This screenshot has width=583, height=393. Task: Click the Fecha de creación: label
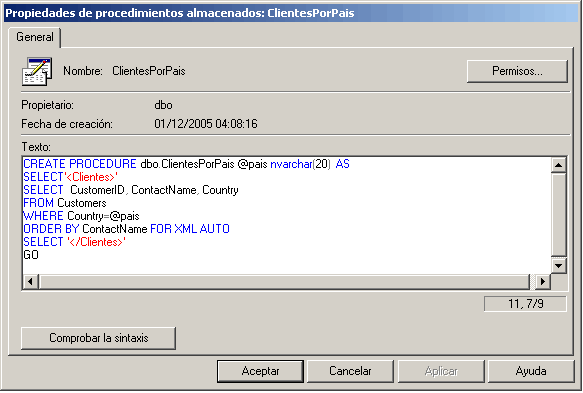pyautogui.click(x=67, y=124)
